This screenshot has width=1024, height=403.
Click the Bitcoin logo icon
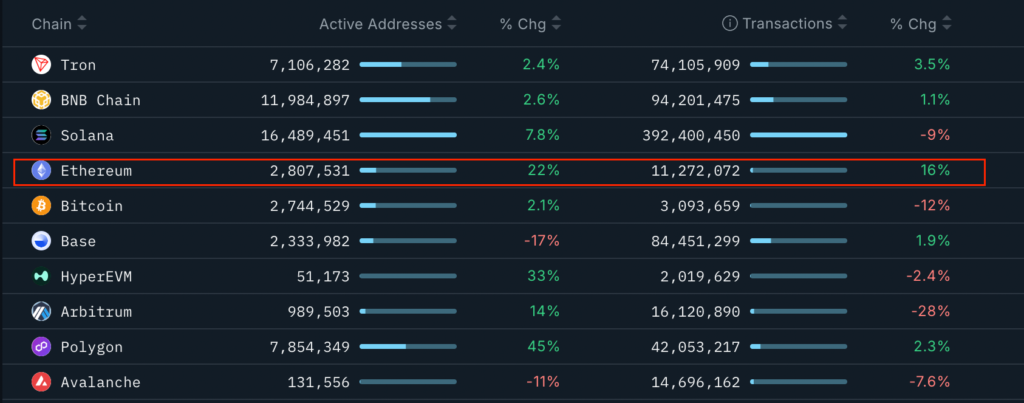(x=41, y=206)
